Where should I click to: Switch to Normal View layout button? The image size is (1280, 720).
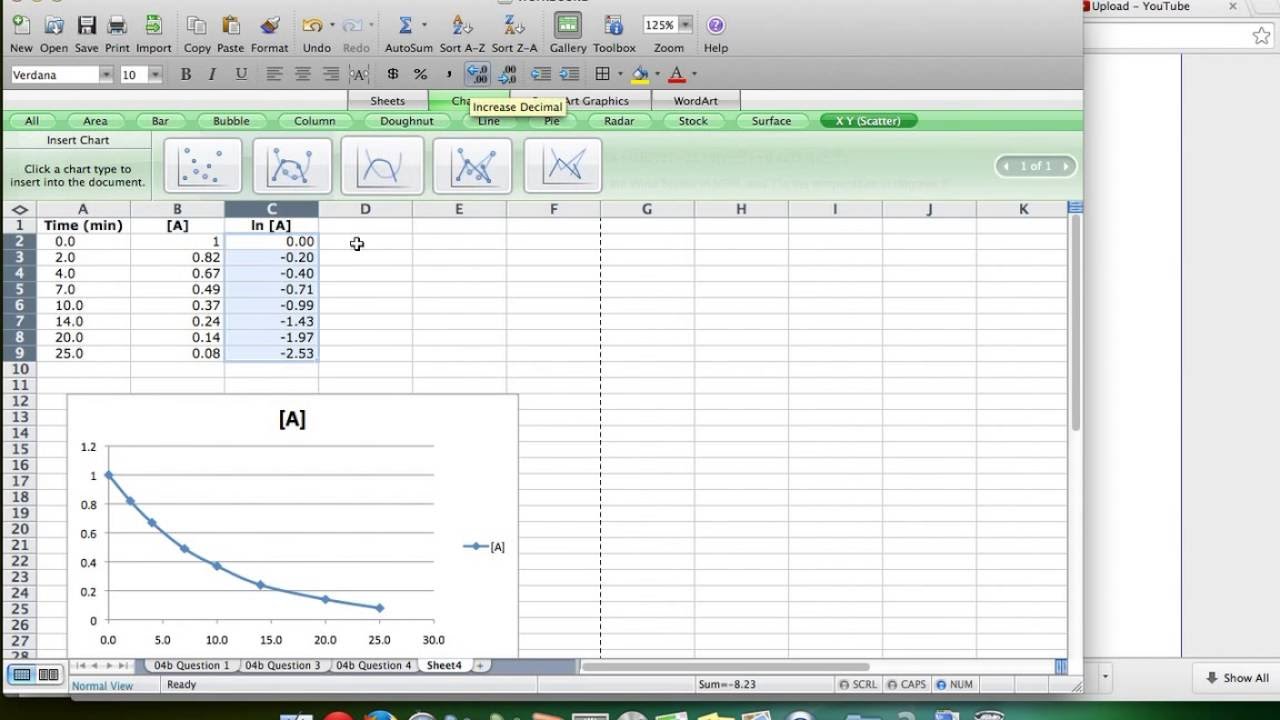point(21,675)
